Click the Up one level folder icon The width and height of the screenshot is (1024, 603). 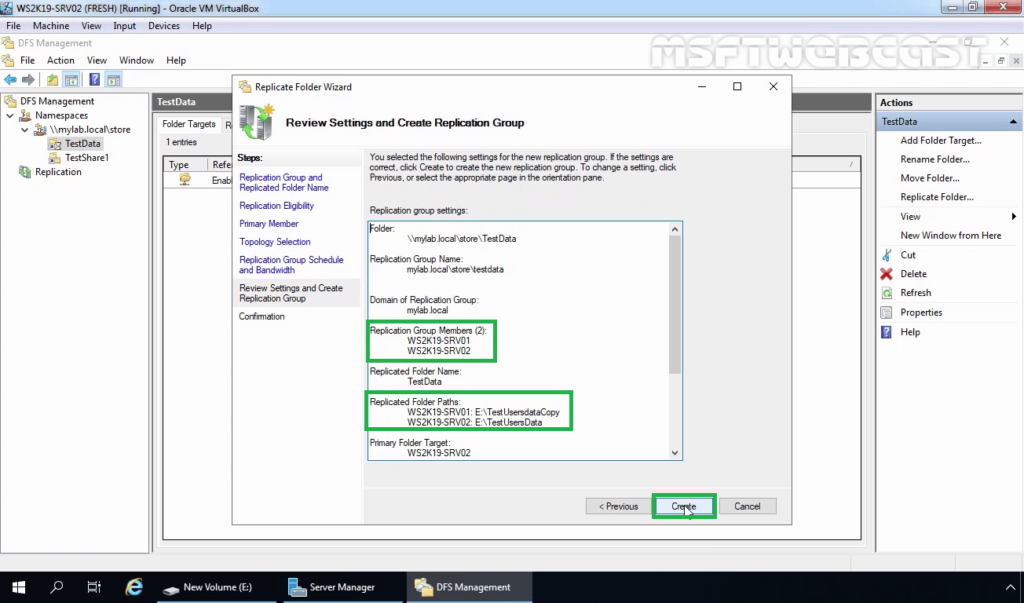(52, 80)
